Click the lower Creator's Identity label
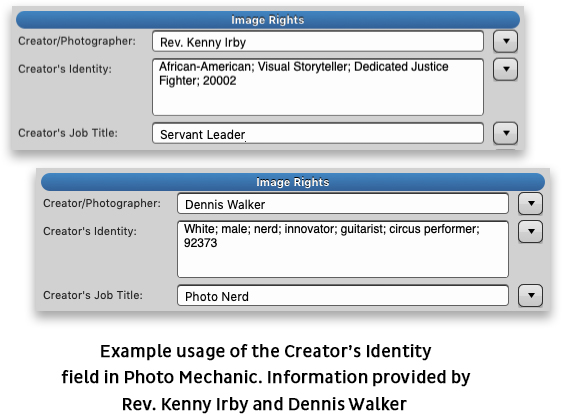The image size is (562, 414). [90, 231]
